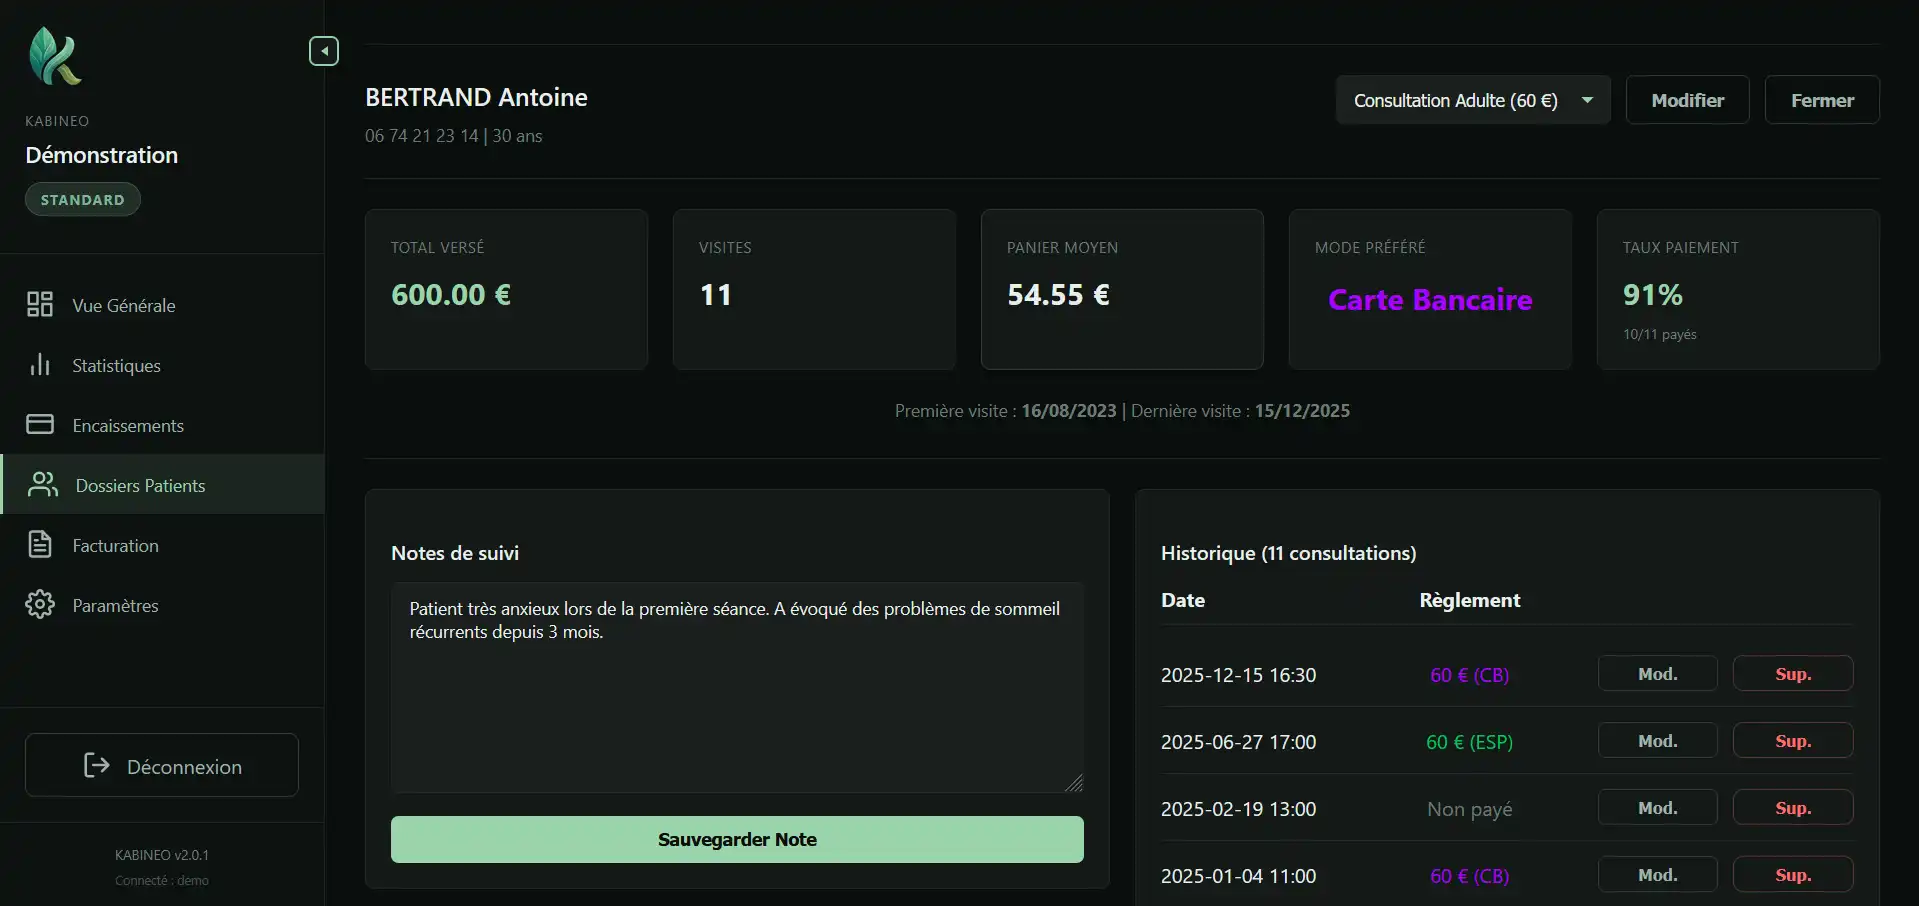
Task: Open the Consultation Adulte (60 €) dropdown
Action: pyautogui.click(x=1472, y=100)
